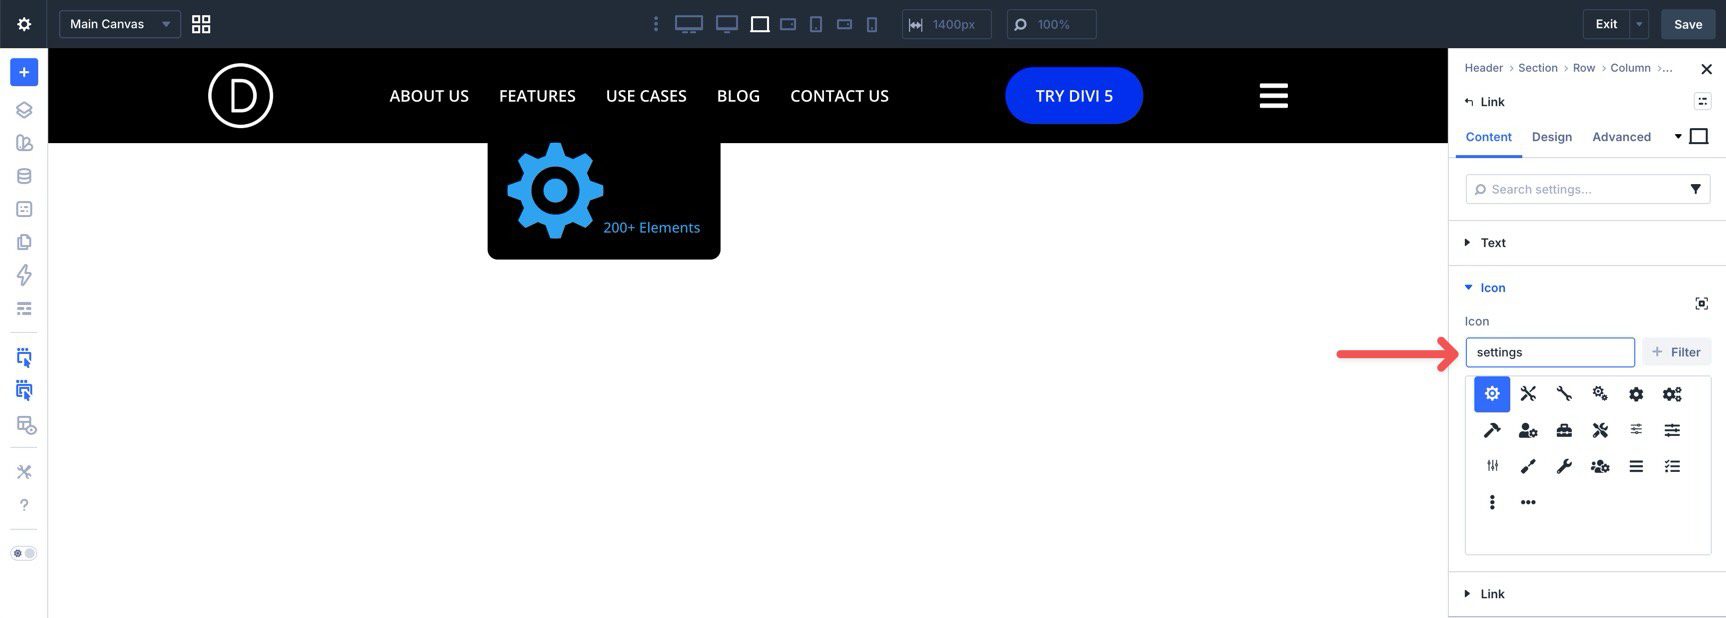Switch to the Design tab
Image resolution: width=1726 pixels, height=618 pixels.
click(x=1551, y=137)
